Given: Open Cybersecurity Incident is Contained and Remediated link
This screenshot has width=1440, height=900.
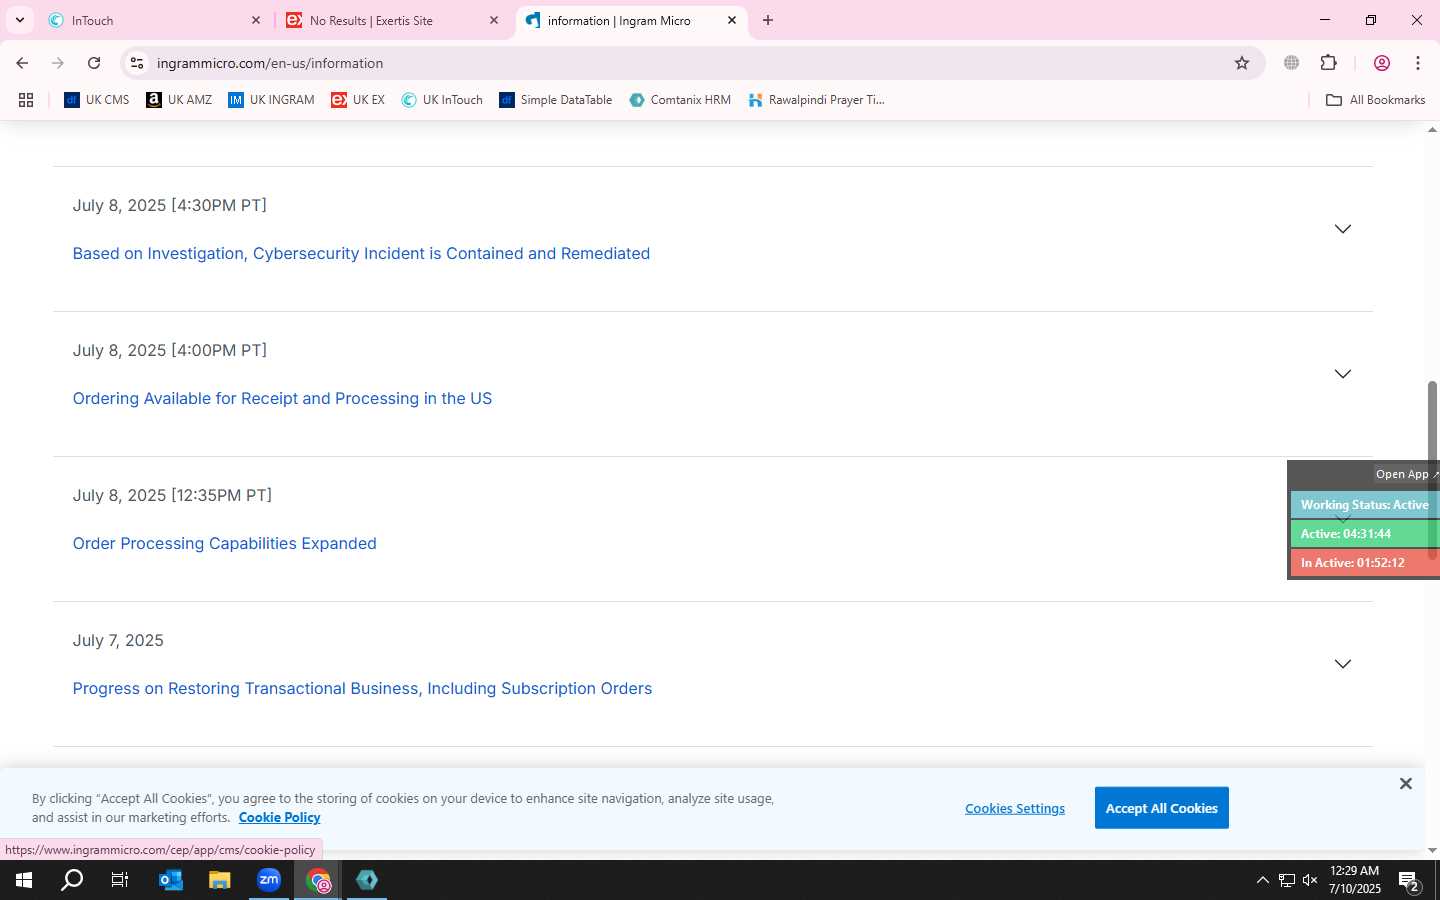Looking at the screenshot, I should pos(361,254).
